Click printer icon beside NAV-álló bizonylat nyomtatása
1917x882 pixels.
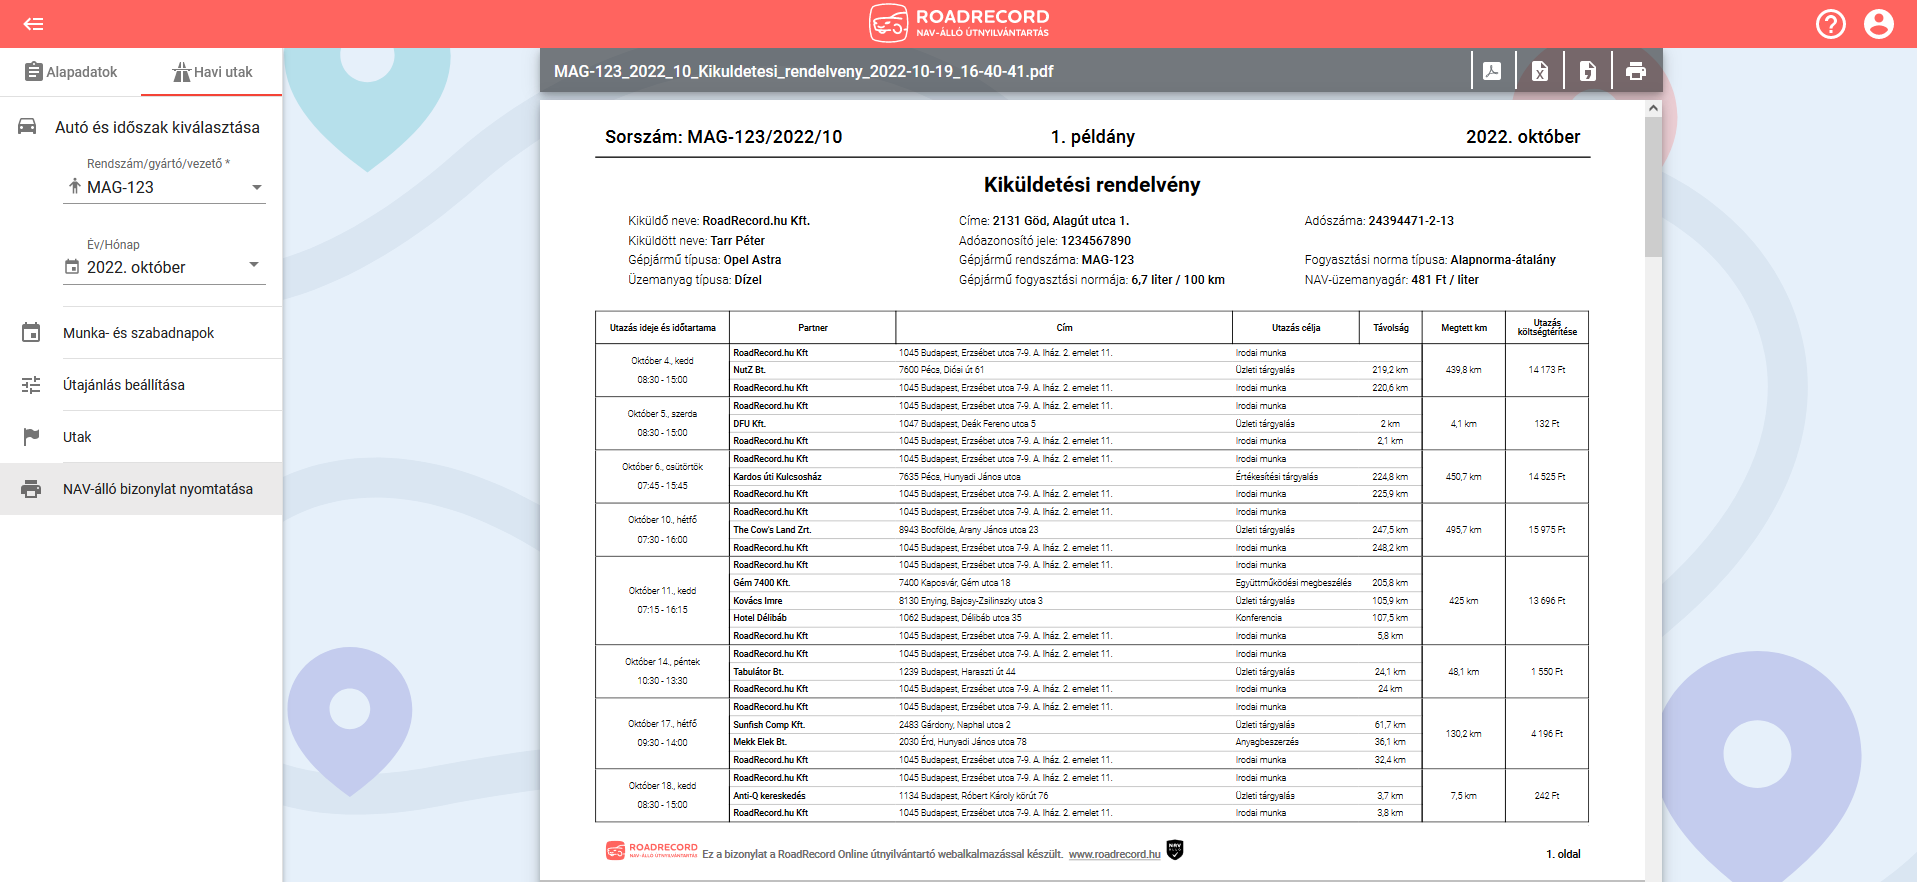pos(31,489)
